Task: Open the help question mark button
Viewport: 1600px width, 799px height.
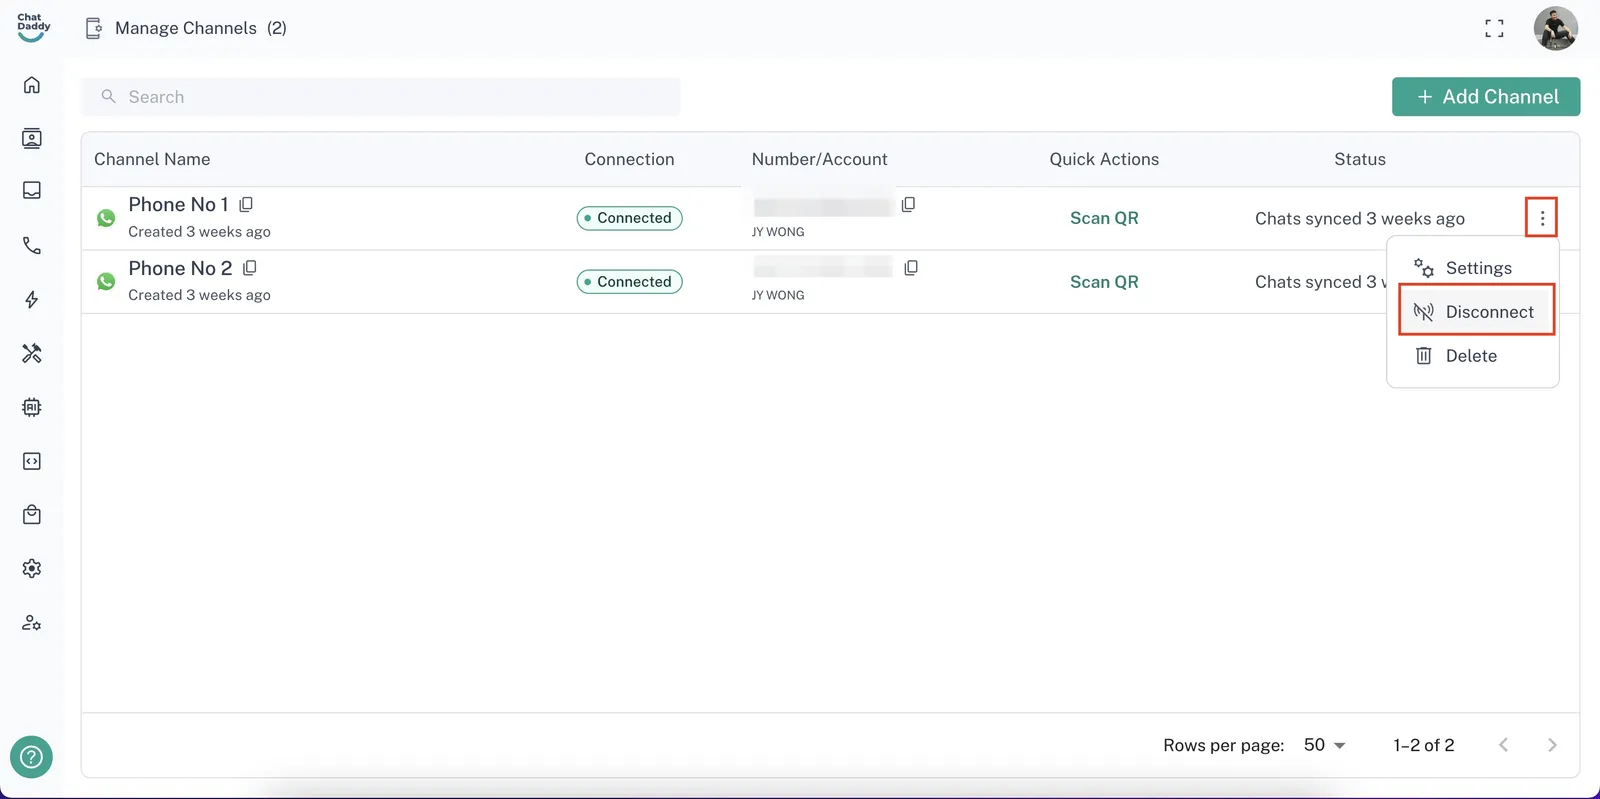Action: coord(31,757)
